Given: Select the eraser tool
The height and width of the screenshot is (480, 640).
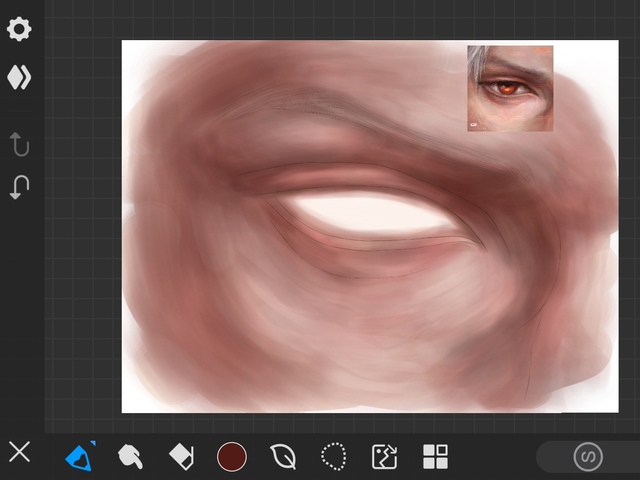Looking at the screenshot, I should click(x=181, y=457).
